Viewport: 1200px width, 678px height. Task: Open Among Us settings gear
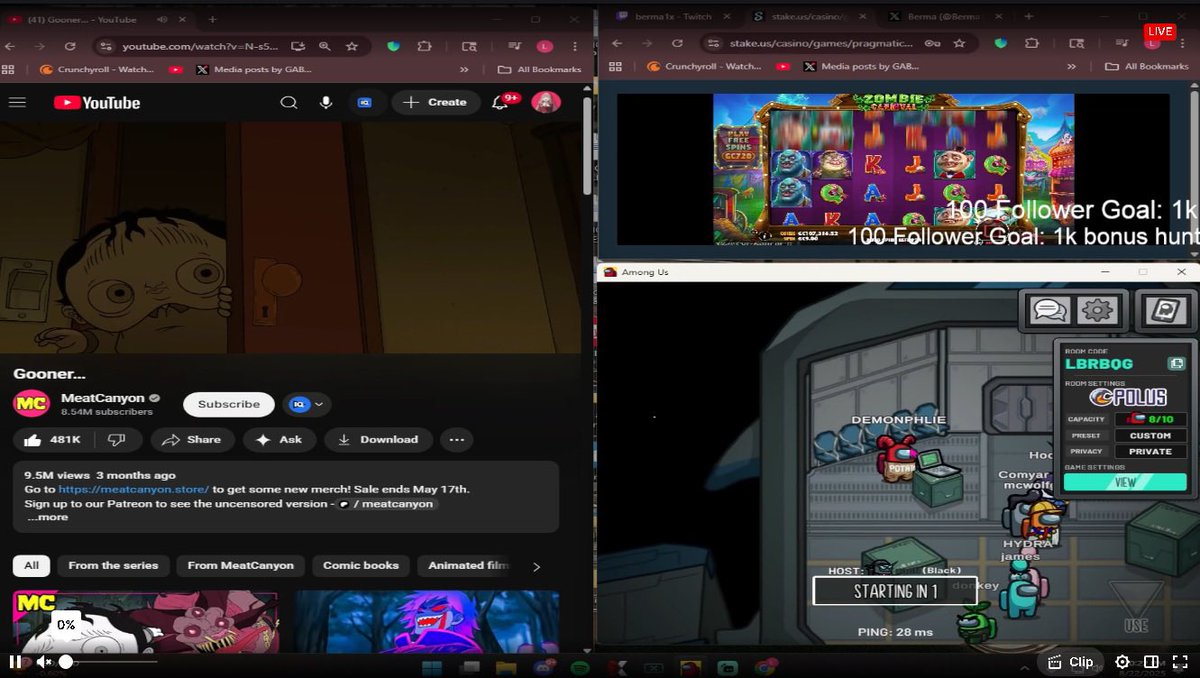[1098, 310]
